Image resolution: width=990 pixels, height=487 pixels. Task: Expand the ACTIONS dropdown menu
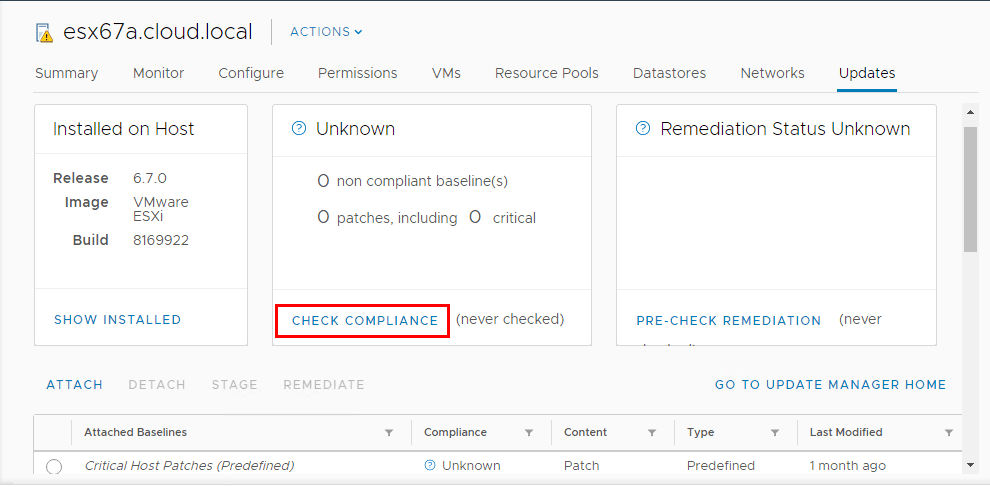(326, 32)
